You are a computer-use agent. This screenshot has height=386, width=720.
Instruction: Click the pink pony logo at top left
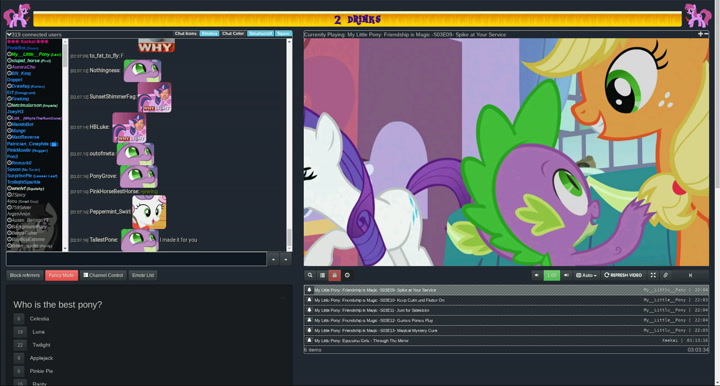[x=17, y=16]
